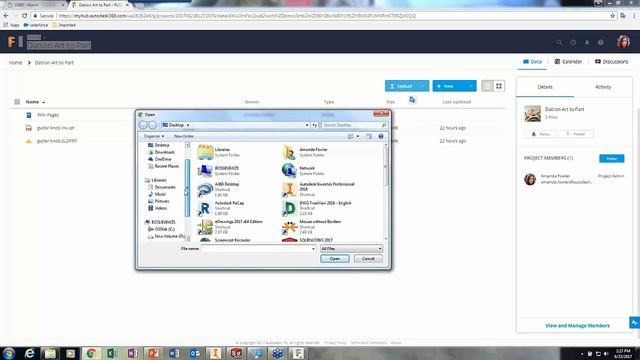Click the Fusion Team logo
Viewport: 640px width, 360px height.
(11, 42)
